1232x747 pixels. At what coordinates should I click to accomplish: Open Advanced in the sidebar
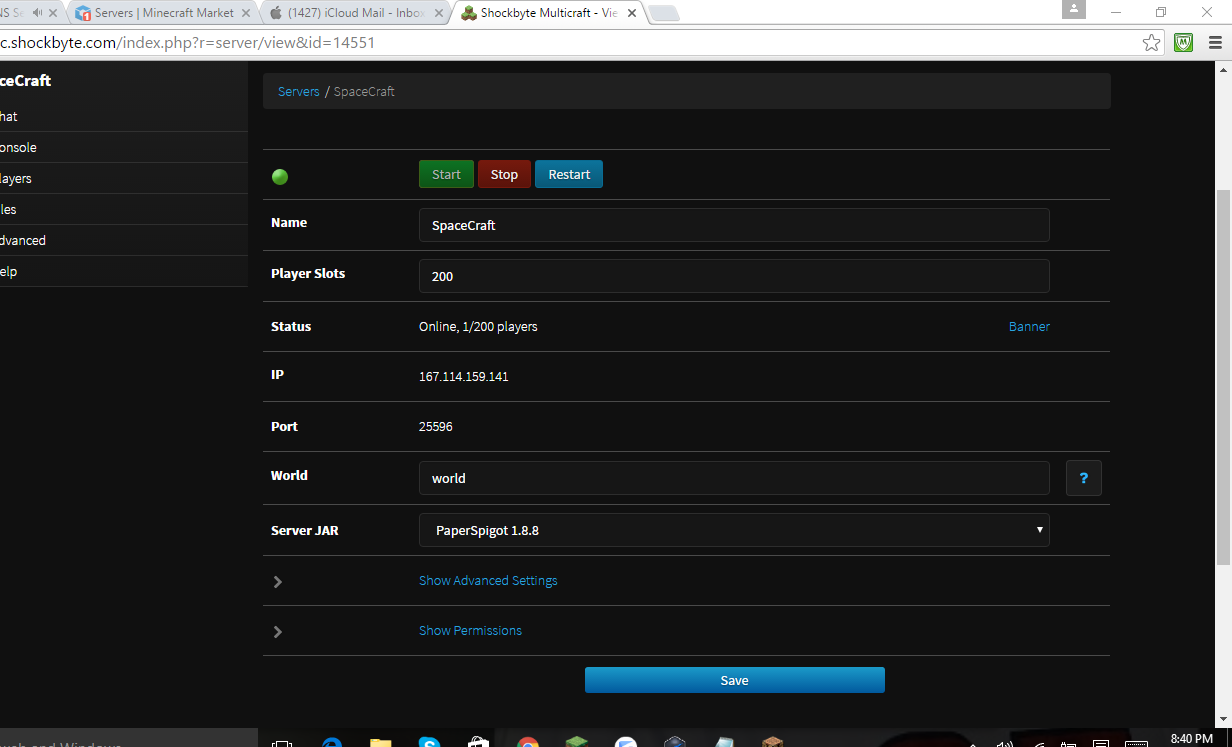coord(124,240)
